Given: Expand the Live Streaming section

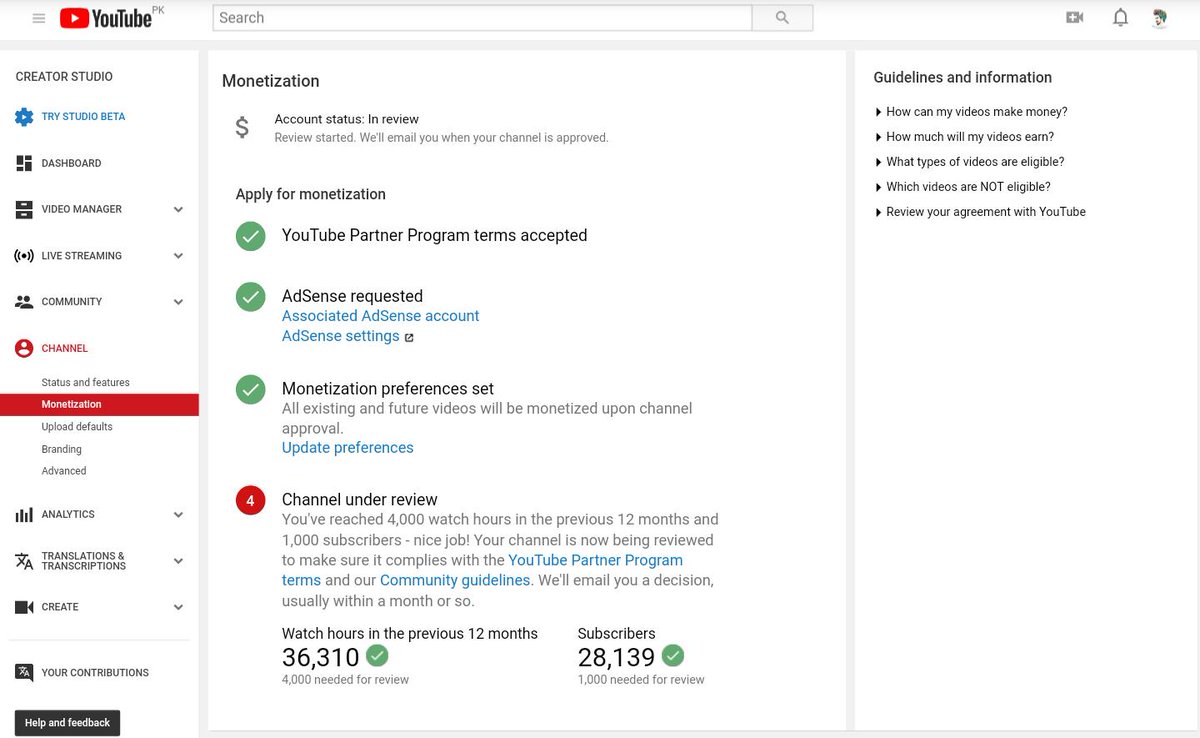Looking at the screenshot, I should point(178,256).
